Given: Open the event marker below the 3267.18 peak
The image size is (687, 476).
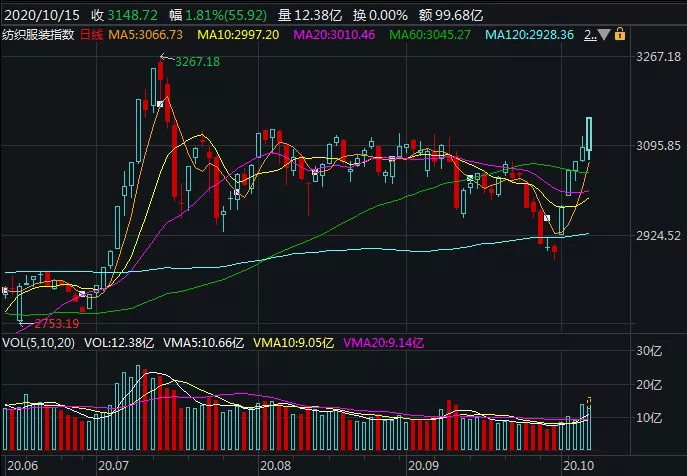Looking at the screenshot, I should point(160,104).
